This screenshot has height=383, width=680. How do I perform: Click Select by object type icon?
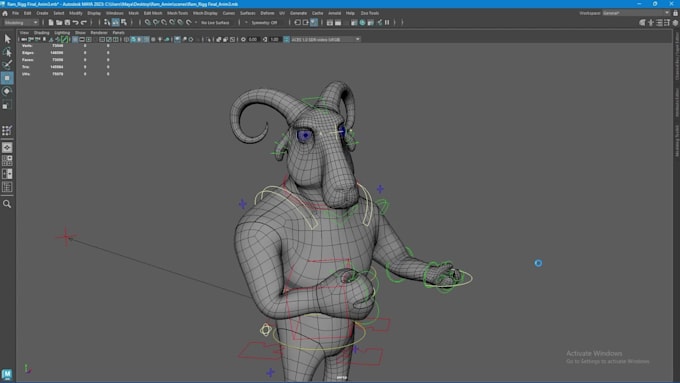tap(115, 23)
